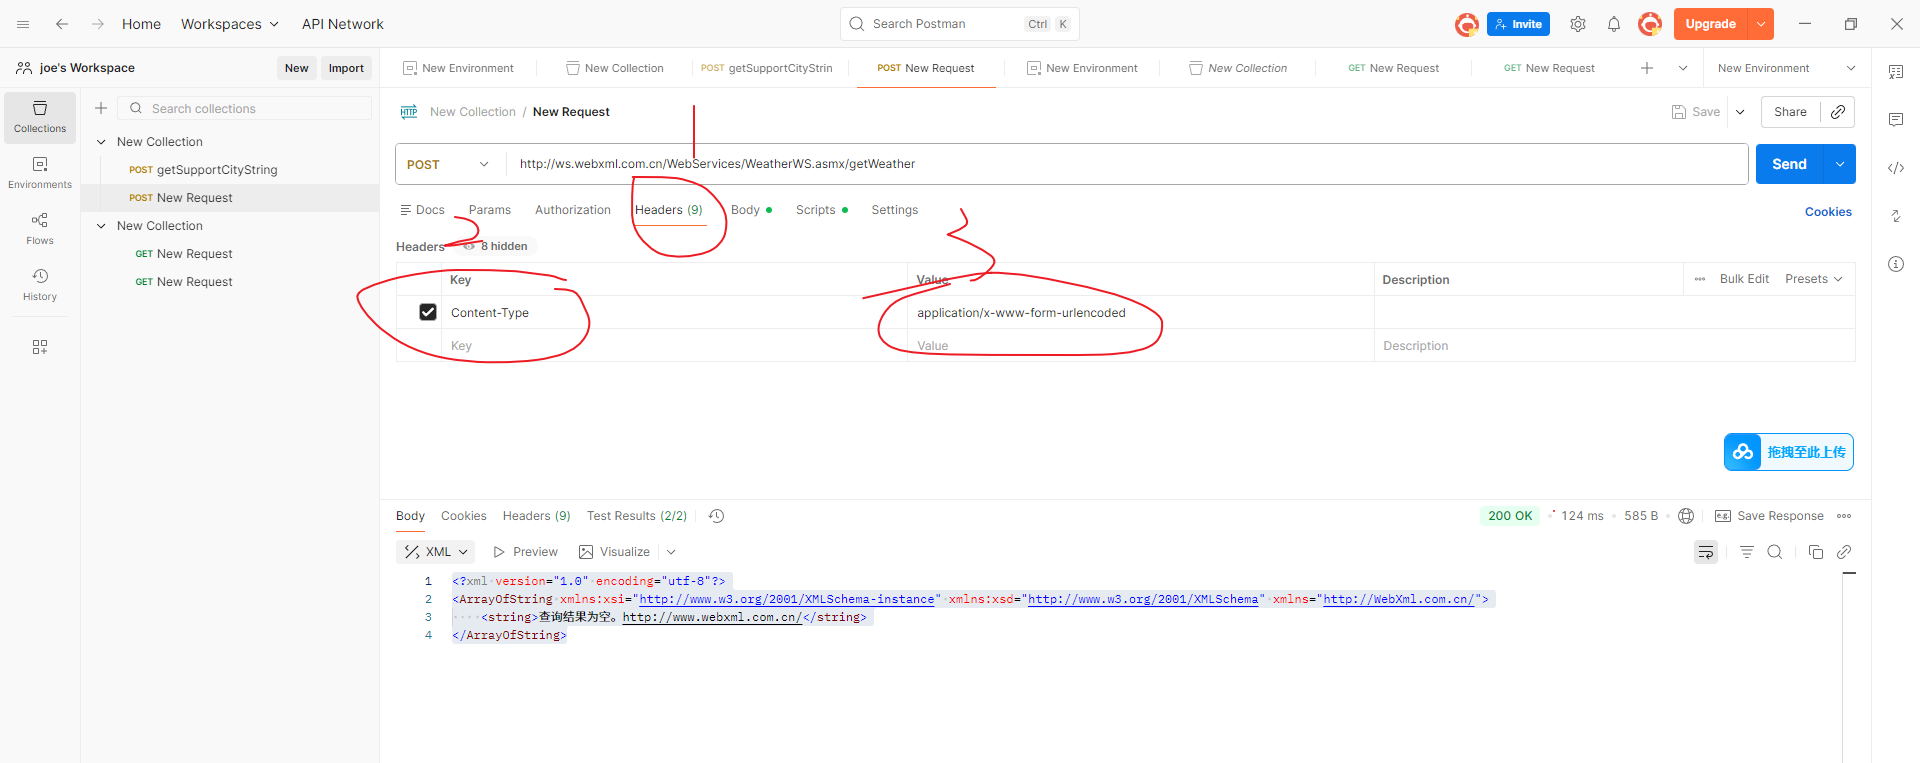Click the Share button

point(1790,112)
